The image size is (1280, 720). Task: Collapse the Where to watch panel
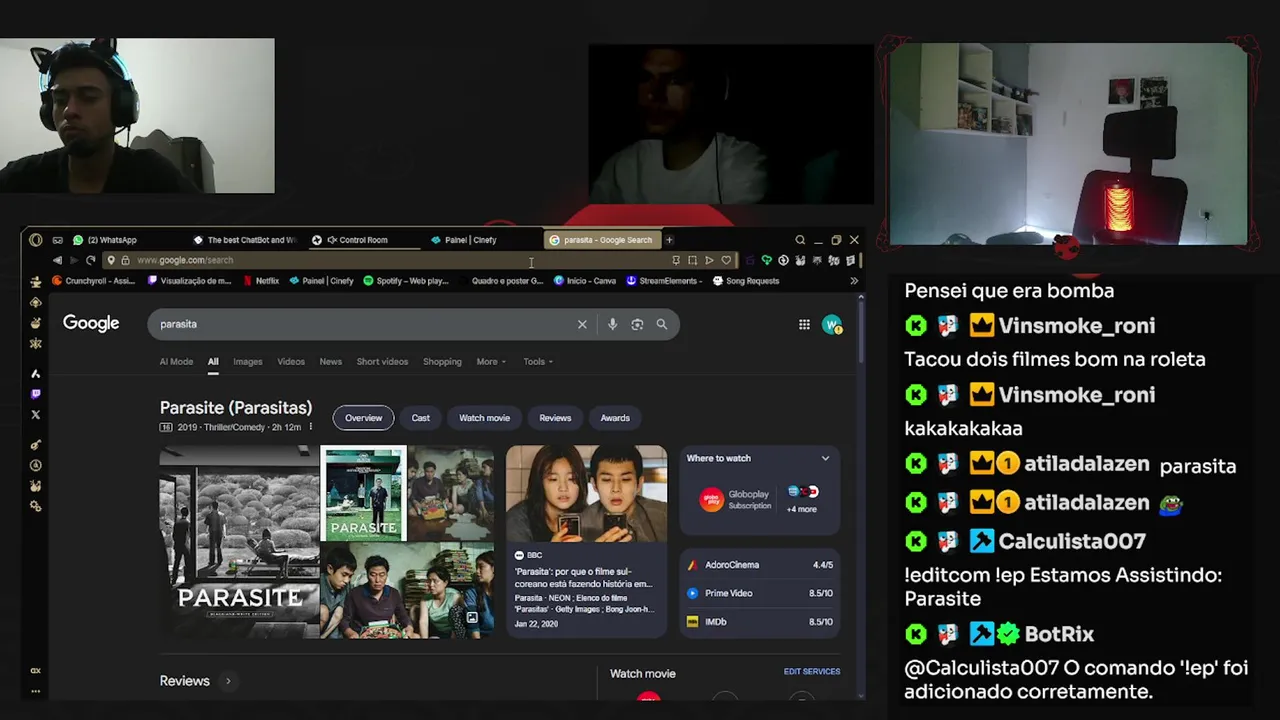(825, 458)
